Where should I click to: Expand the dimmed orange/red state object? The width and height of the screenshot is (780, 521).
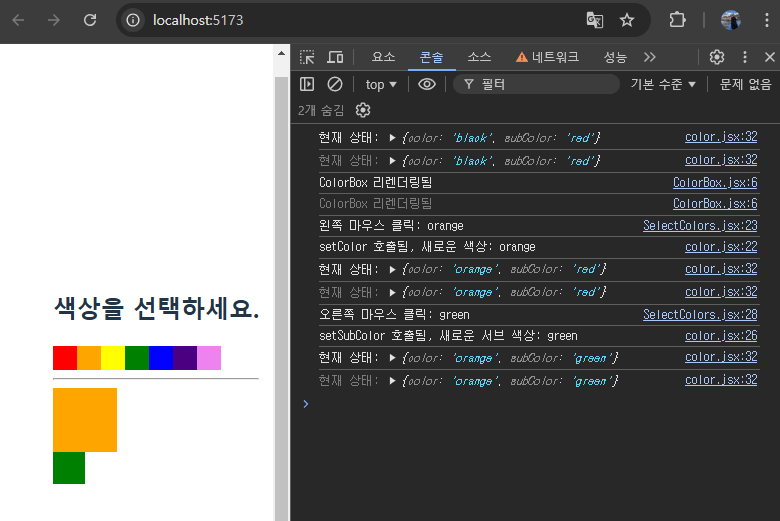point(392,293)
